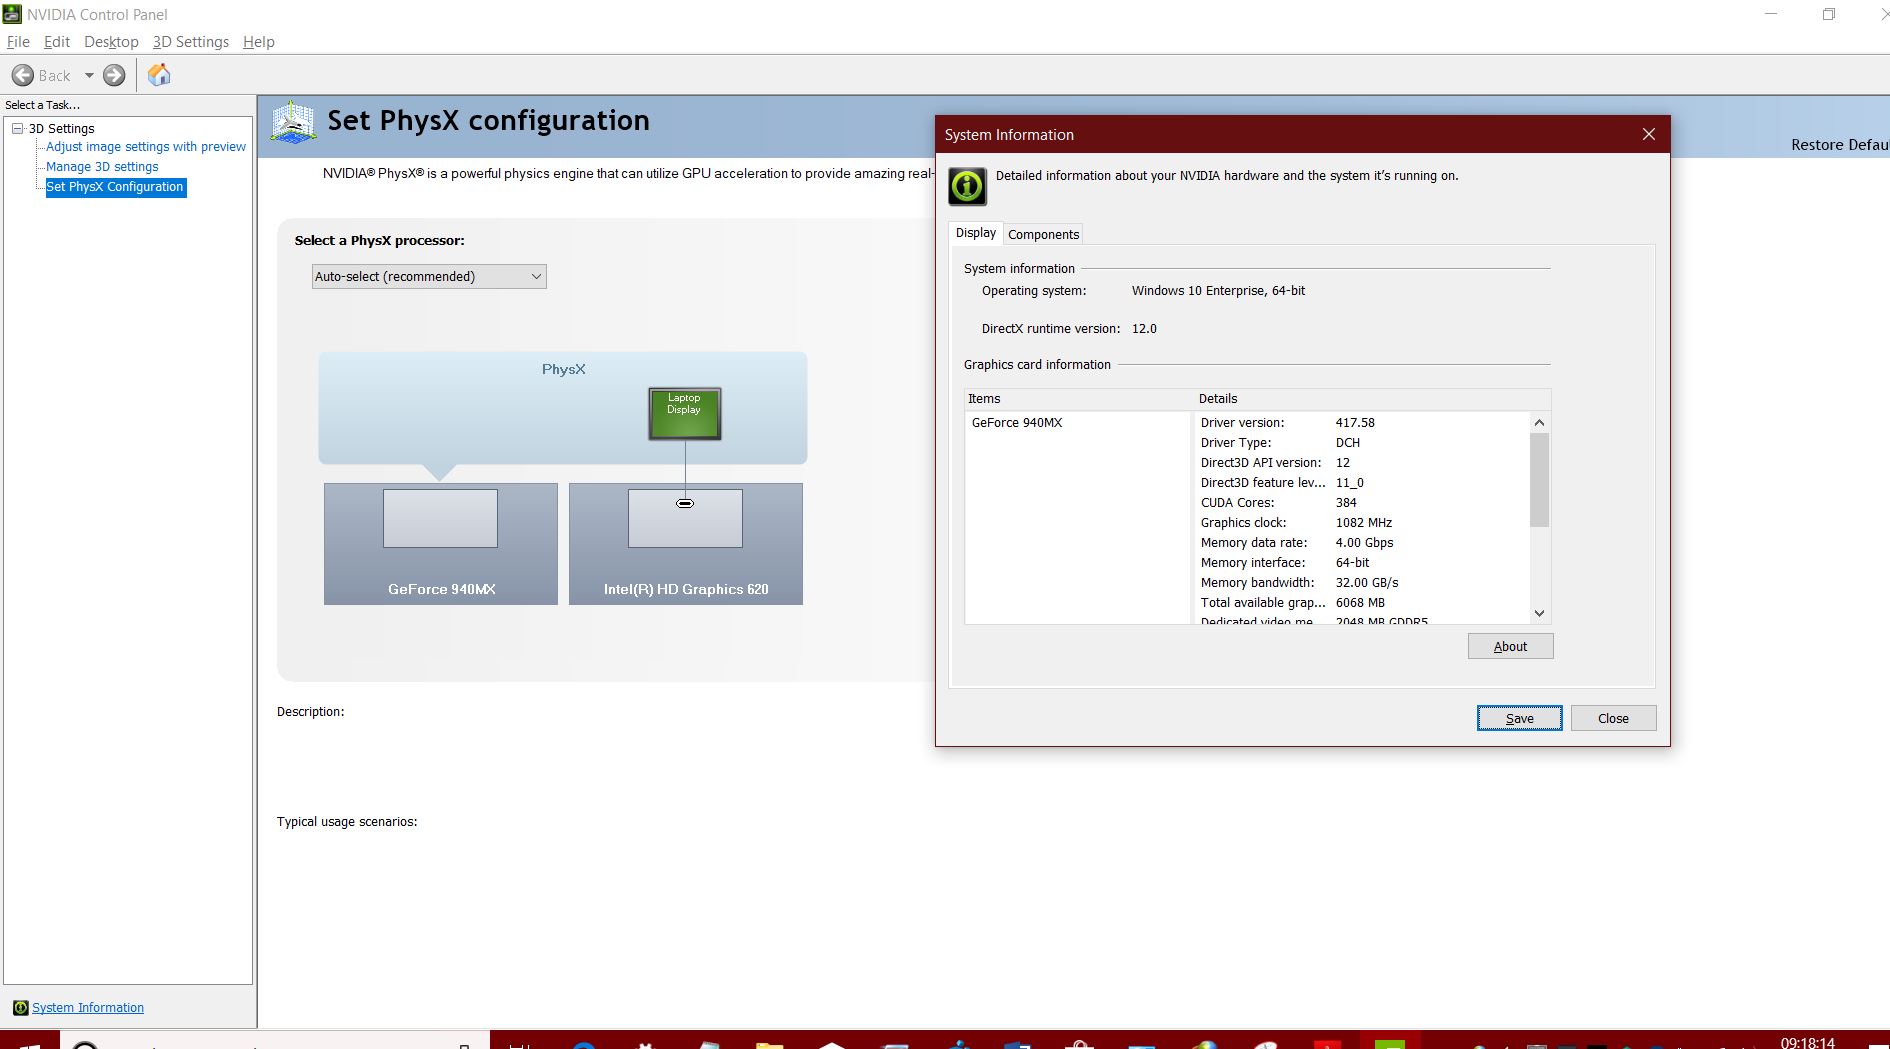Viewport: 1890px width, 1049px height.
Task: Select the Laptop Display icon in the PhysX diagram
Action: point(684,410)
